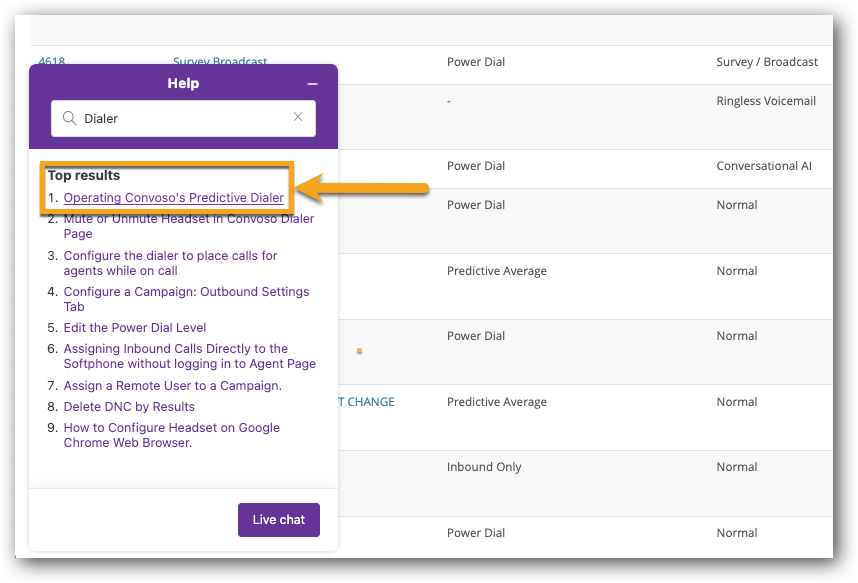Clear the Dialer search text
This screenshot has width=858, height=583.
(298, 117)
